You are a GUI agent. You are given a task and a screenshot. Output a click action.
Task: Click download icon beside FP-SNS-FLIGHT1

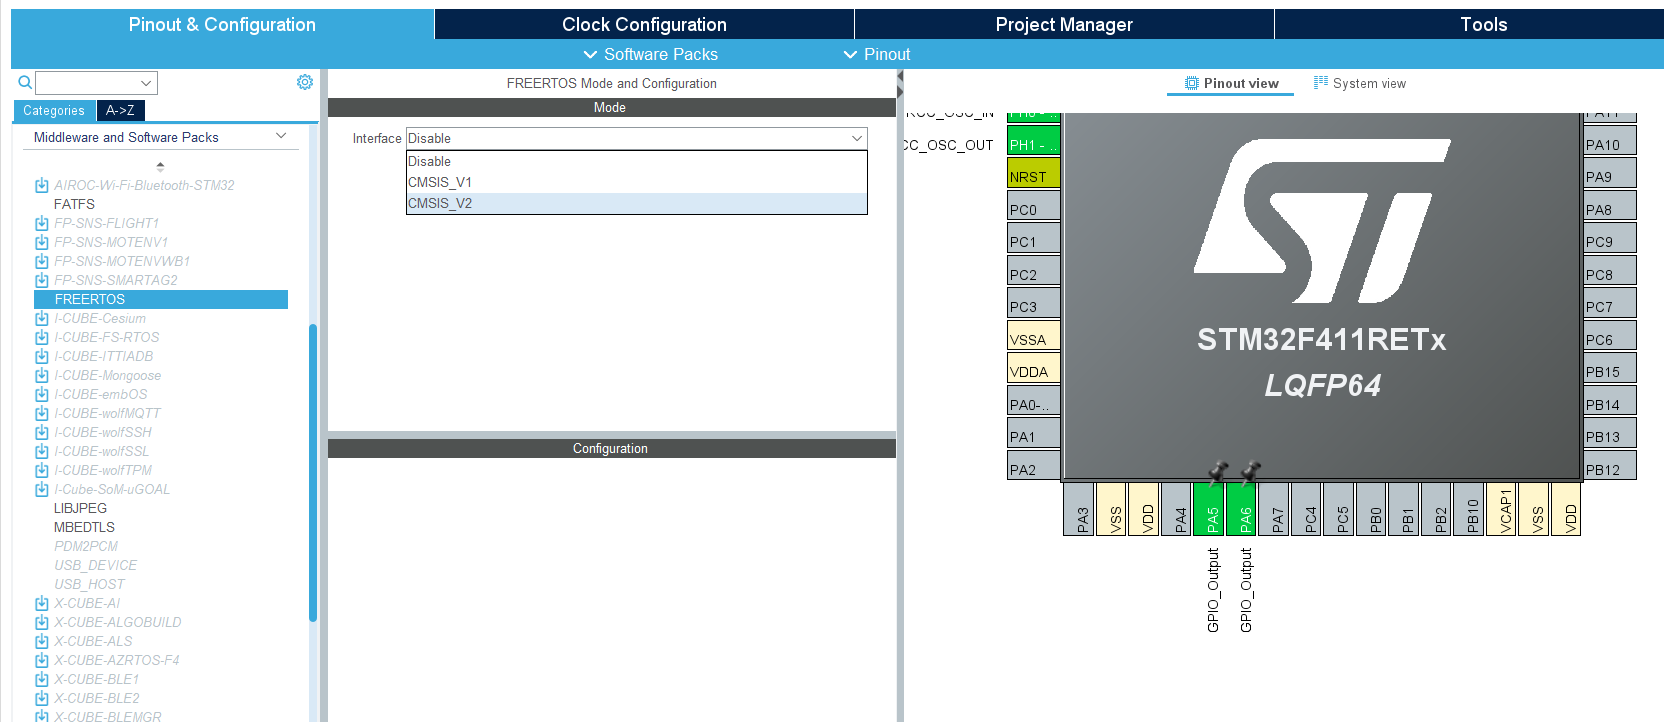(42, 223)
